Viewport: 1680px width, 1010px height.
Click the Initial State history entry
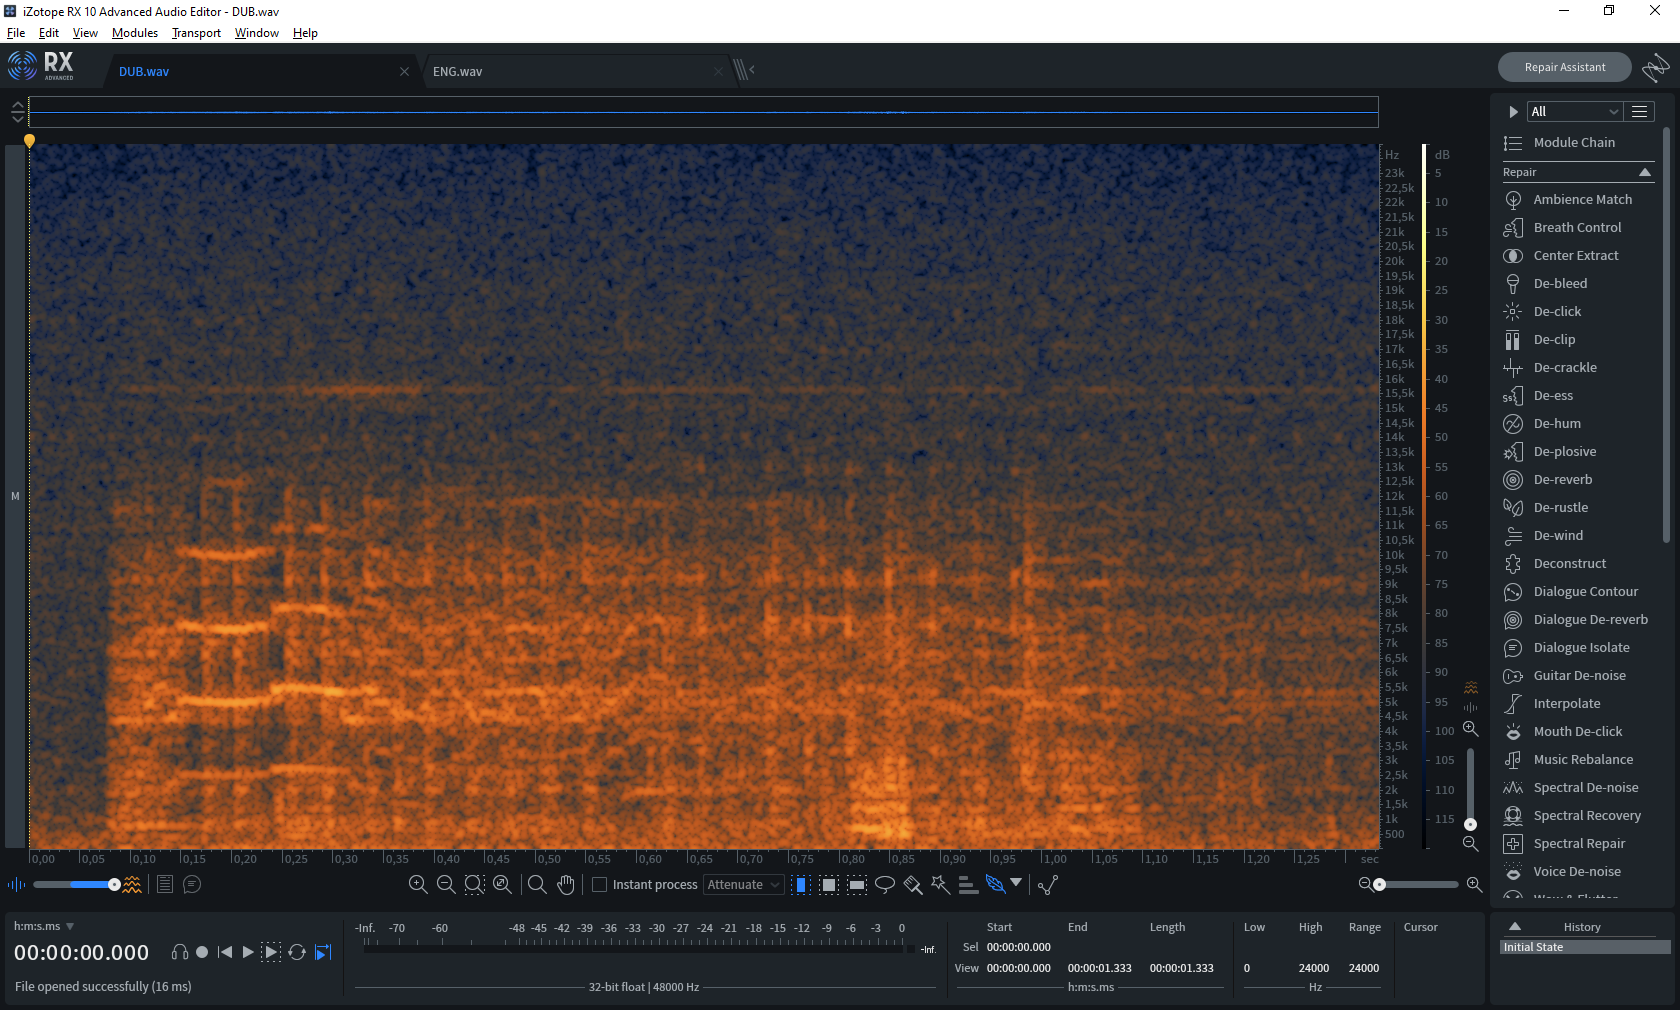[x=1586, y=947]
